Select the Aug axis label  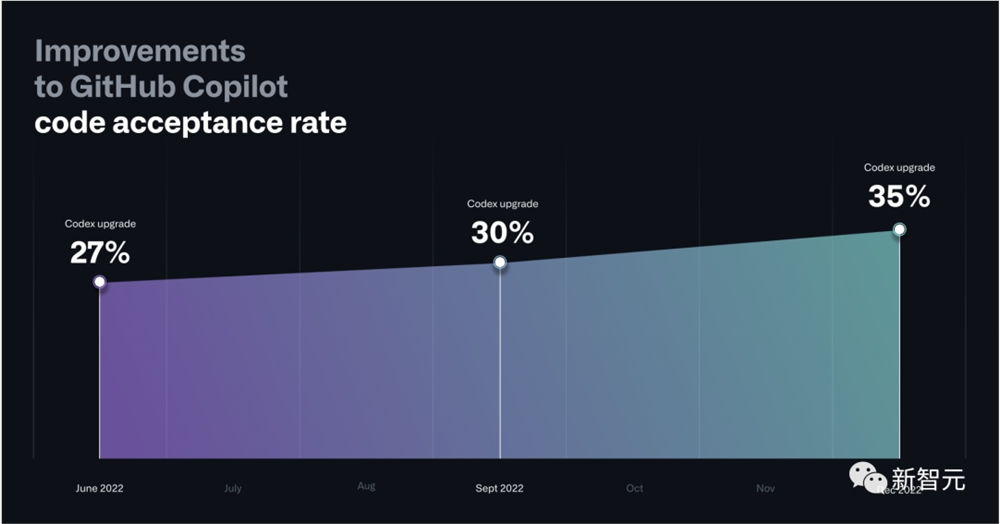point(366,486)
